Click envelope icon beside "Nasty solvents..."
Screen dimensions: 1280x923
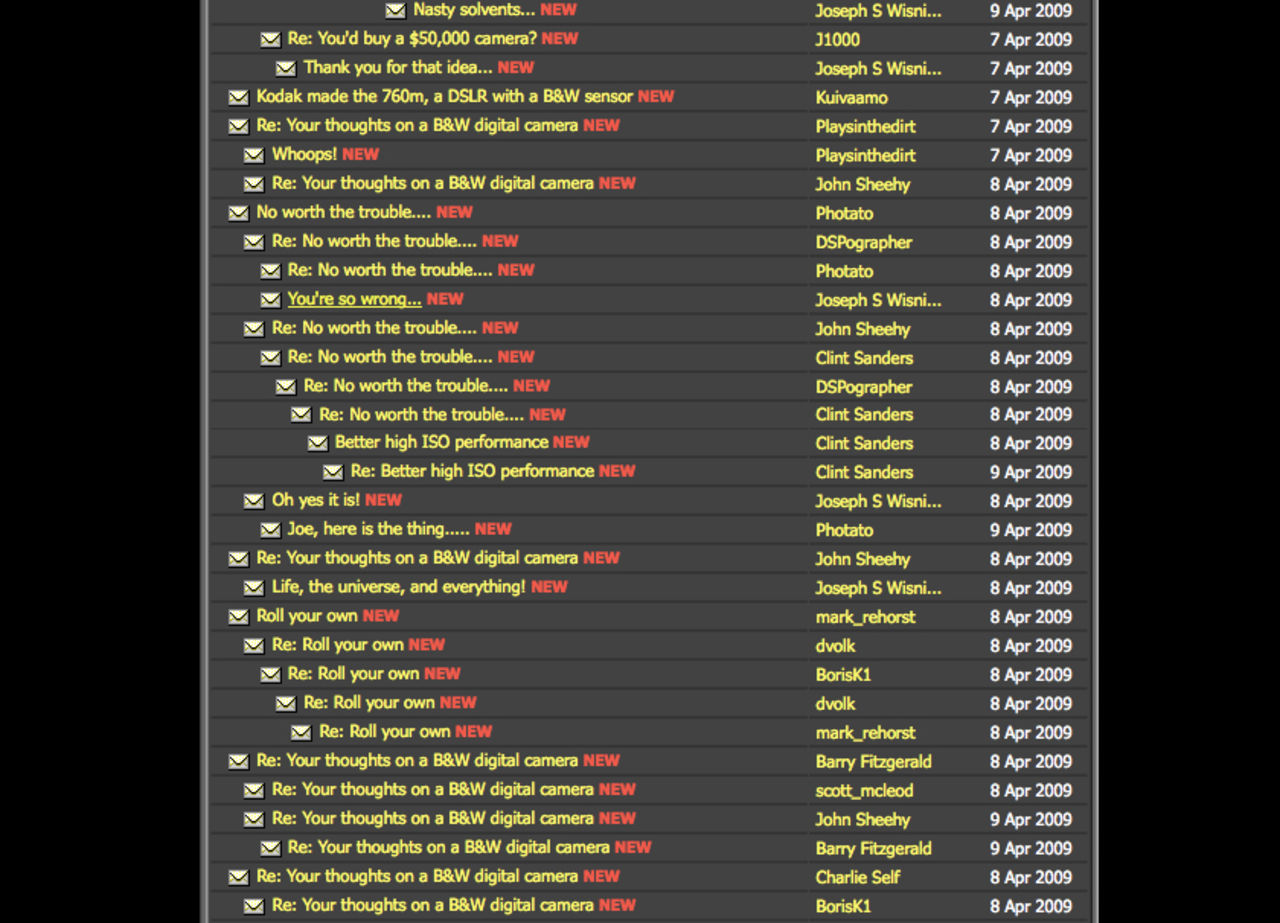coord(396,10)
